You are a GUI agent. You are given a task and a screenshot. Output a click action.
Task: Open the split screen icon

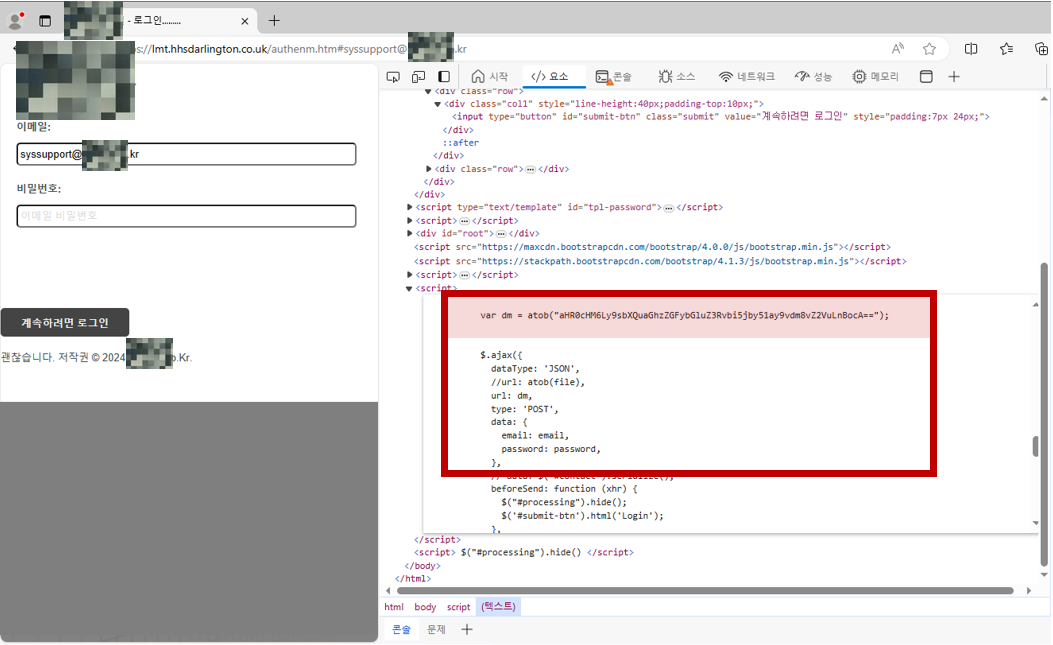pyautogui.click(x=971, y=48)
